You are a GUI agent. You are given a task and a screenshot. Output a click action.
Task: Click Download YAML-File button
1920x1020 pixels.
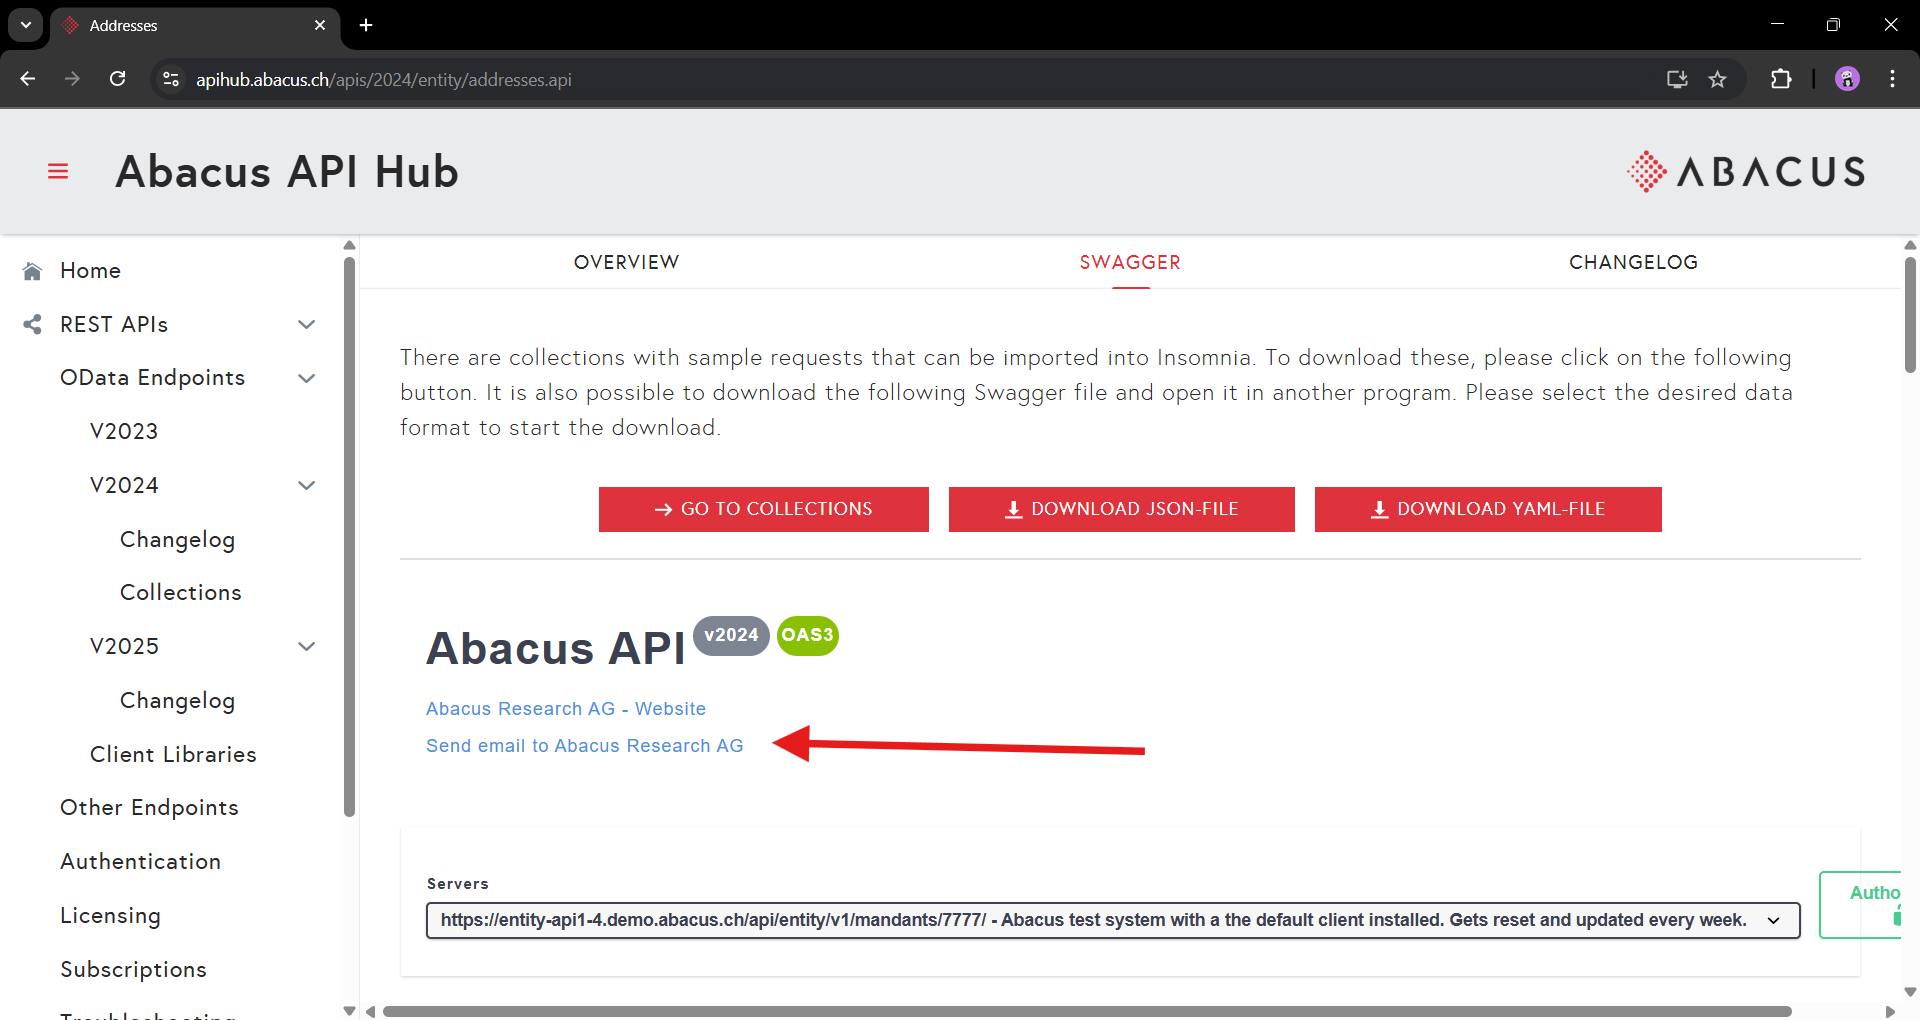click(1488, 509)
